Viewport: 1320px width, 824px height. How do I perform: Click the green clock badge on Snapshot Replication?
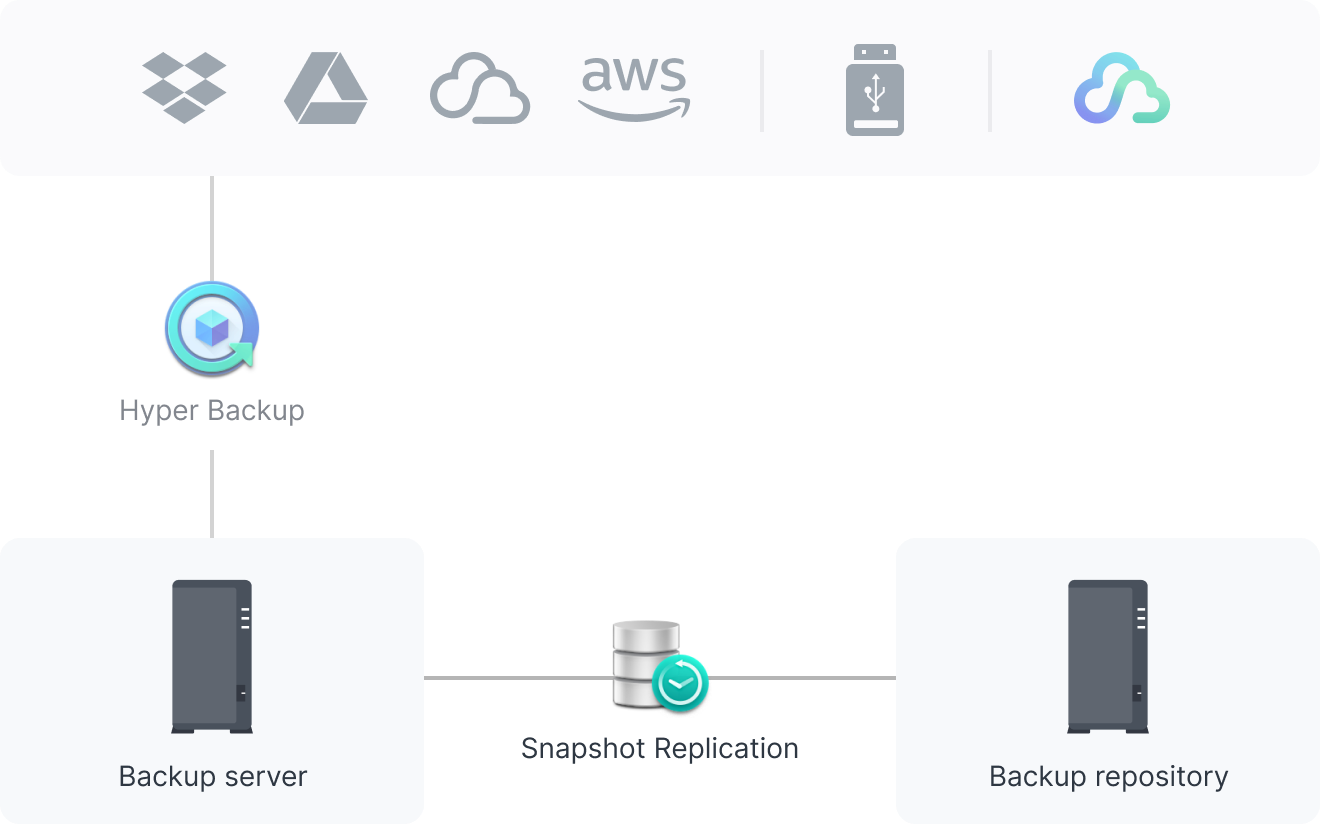coord(679,684)
